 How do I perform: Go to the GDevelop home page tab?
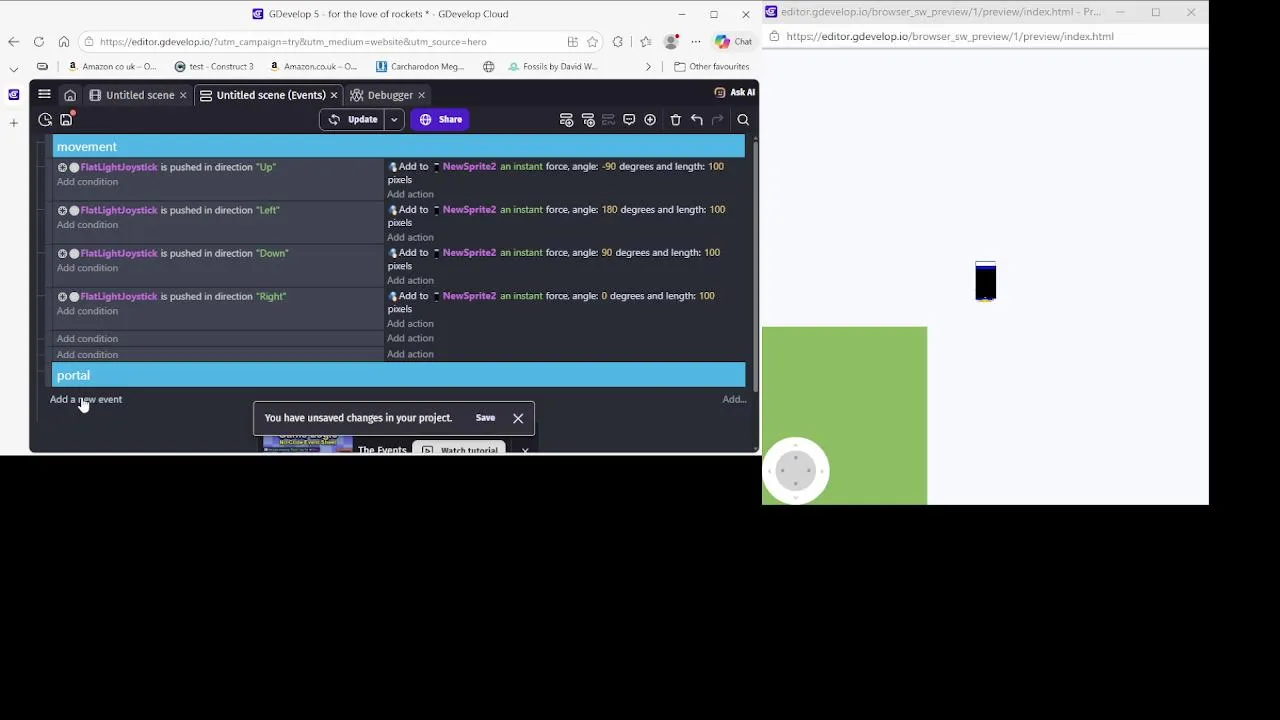coord(70,95)
